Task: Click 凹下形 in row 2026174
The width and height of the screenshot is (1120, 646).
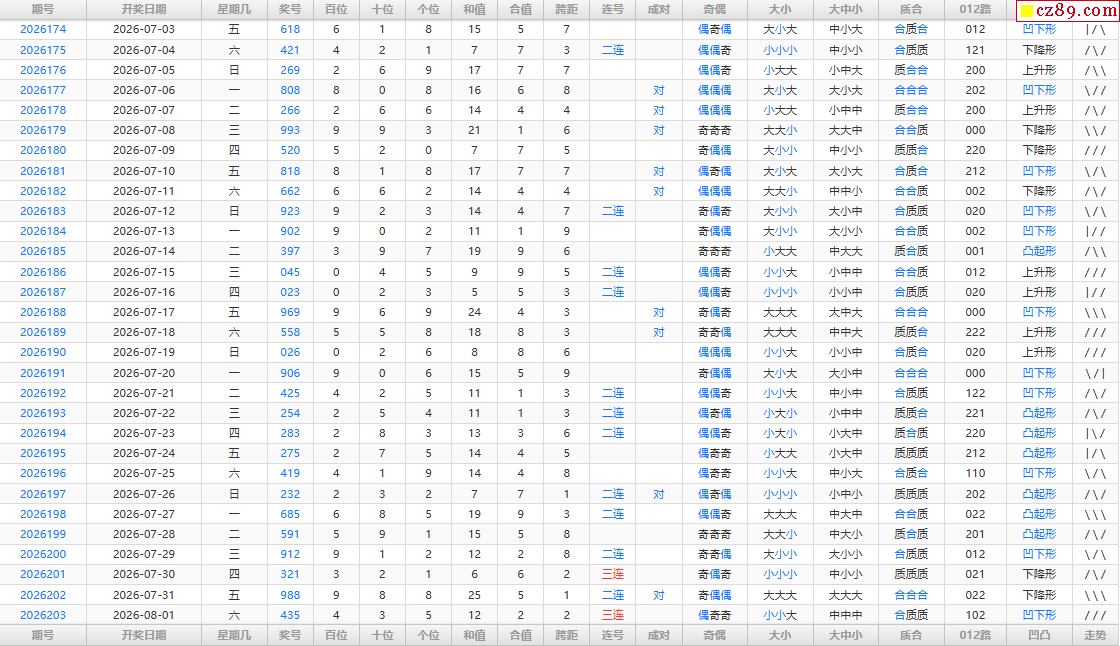Action: [1039, 29]
